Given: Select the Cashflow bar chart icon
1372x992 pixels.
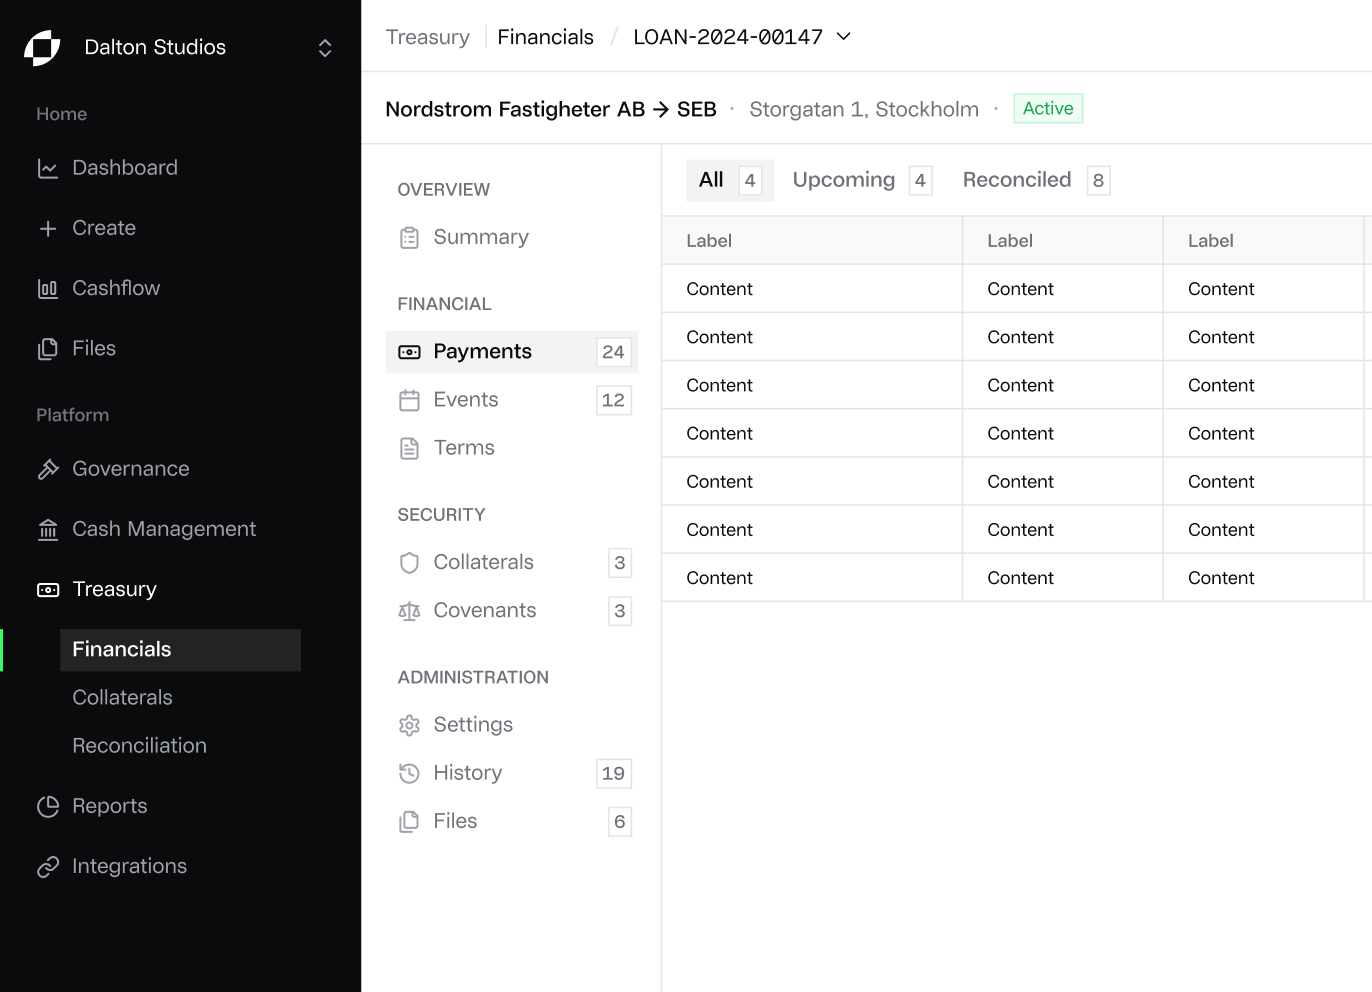Looking at the screenshot, I should tap(48, 289).
